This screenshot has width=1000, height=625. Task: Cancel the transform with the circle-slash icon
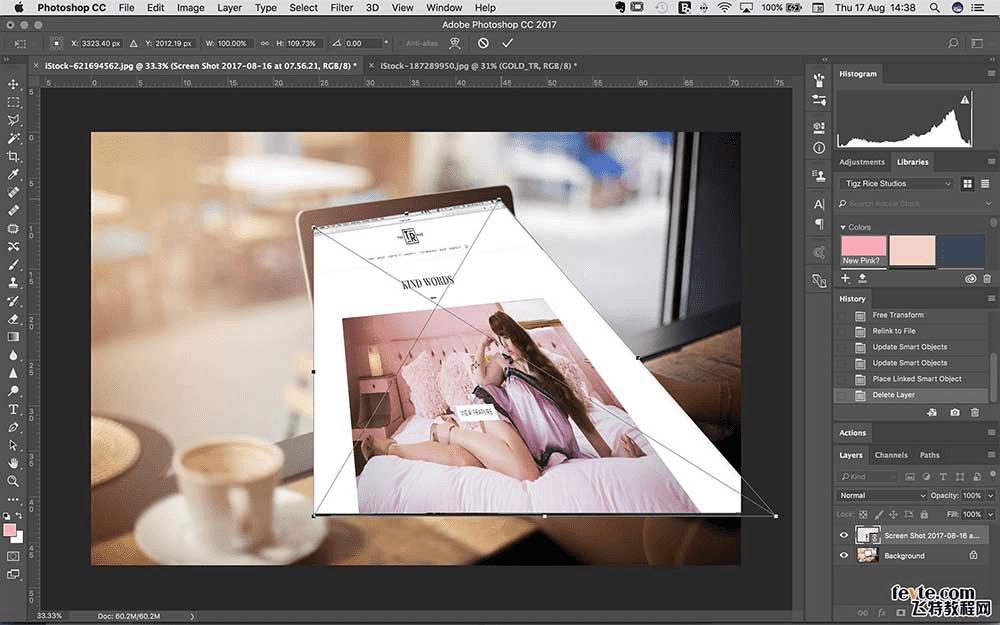pos(483,43)
